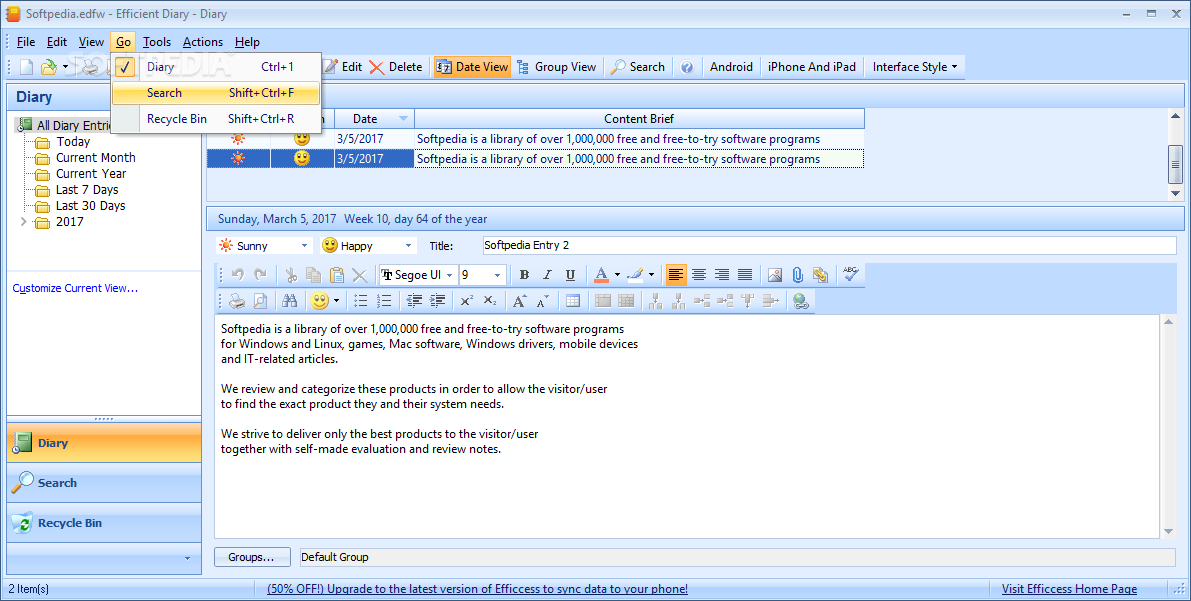This screenshot has width=1191, height=601.
Task: Choose Recycle Bin in the Go menu
Action: 216,119
